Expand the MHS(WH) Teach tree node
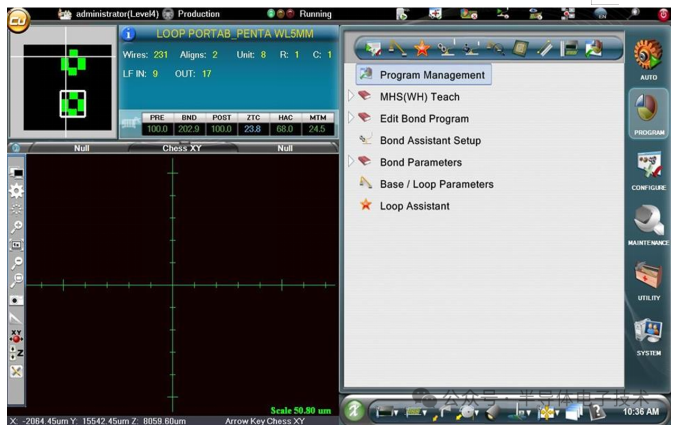This screenshot has width=675, height=429. (x=351, y=96)
